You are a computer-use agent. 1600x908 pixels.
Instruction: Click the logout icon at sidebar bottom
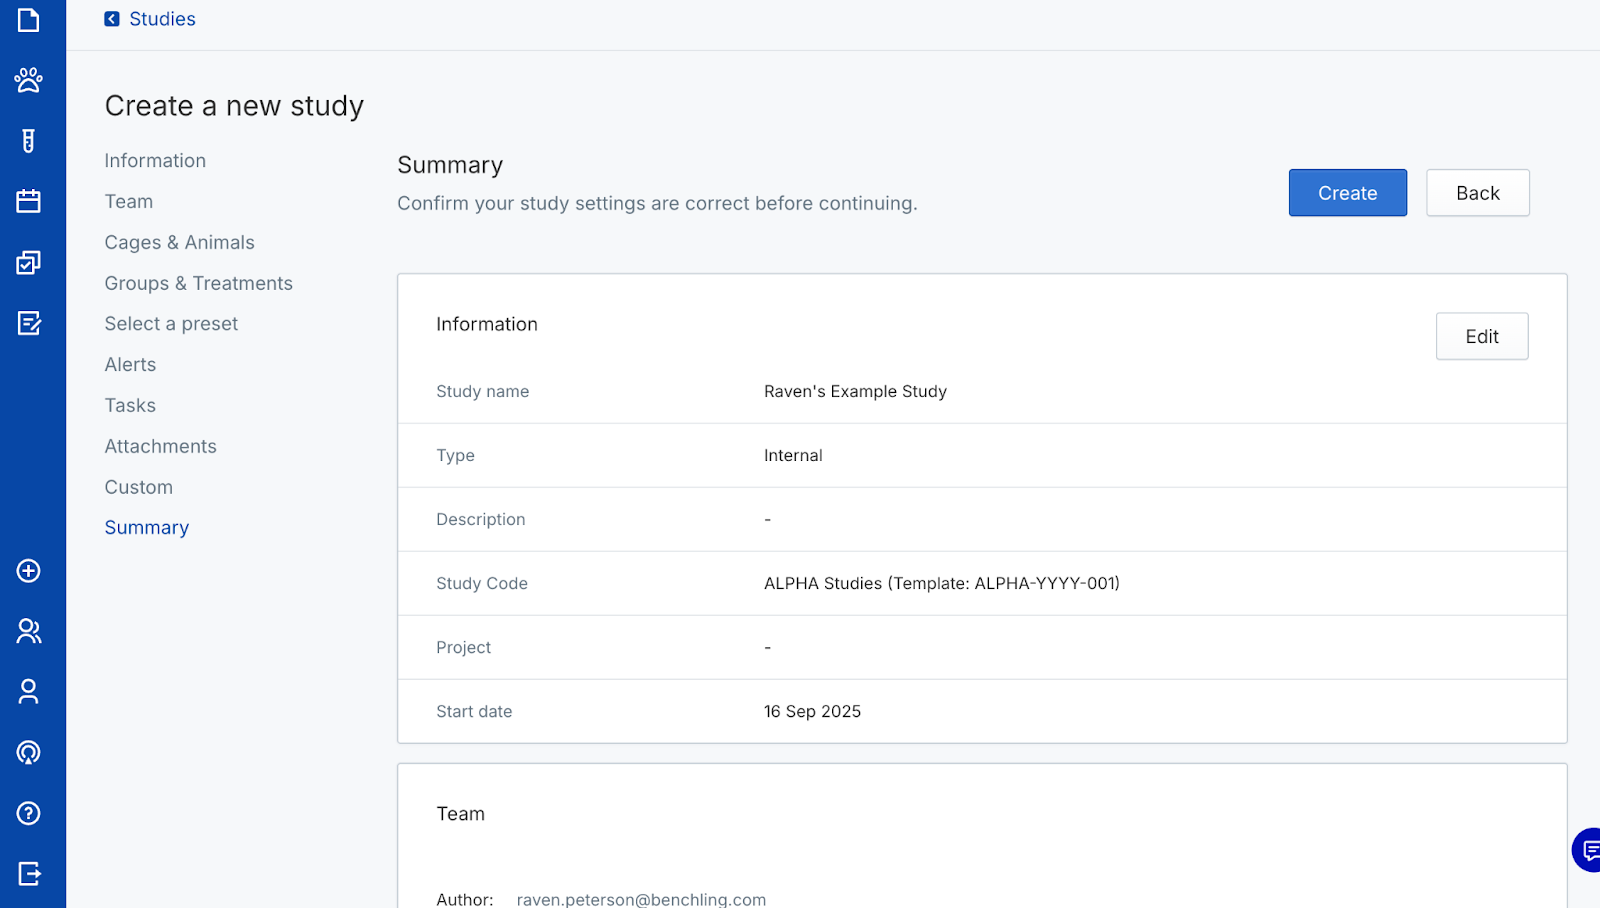[x=28, y=874]
